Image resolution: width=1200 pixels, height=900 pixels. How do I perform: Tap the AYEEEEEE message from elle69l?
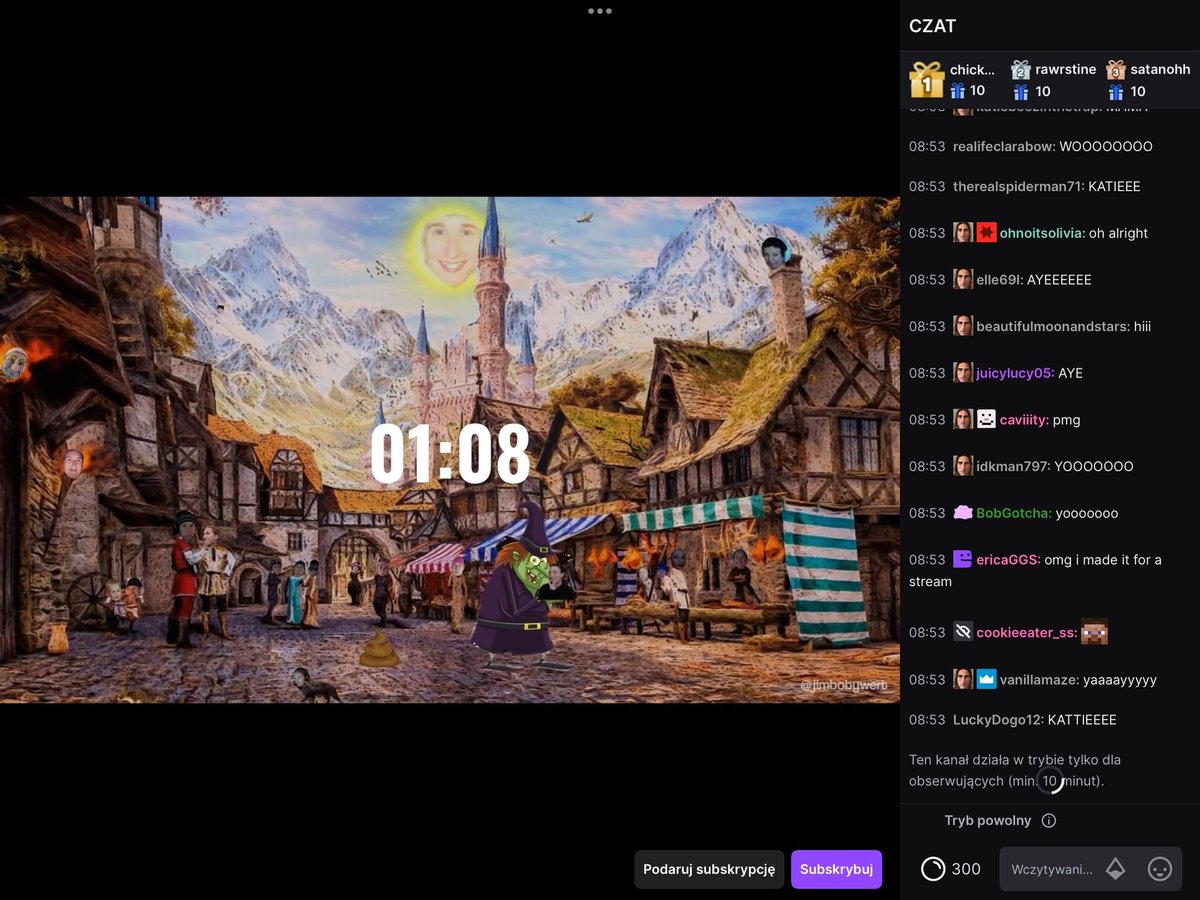(x=1059, y=280)
